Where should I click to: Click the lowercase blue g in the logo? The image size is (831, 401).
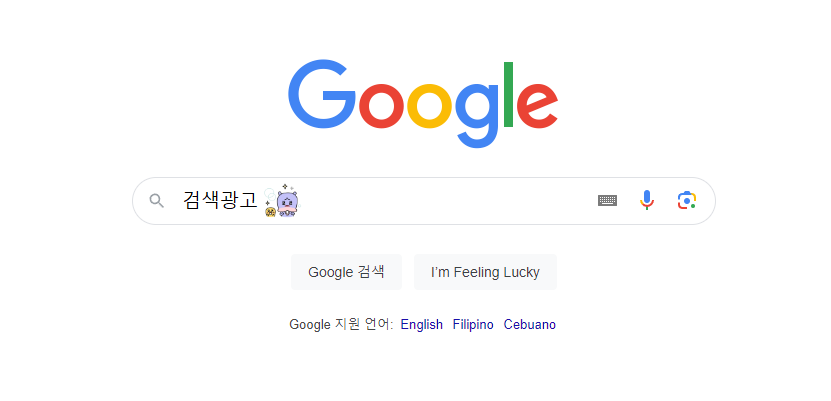477,115
